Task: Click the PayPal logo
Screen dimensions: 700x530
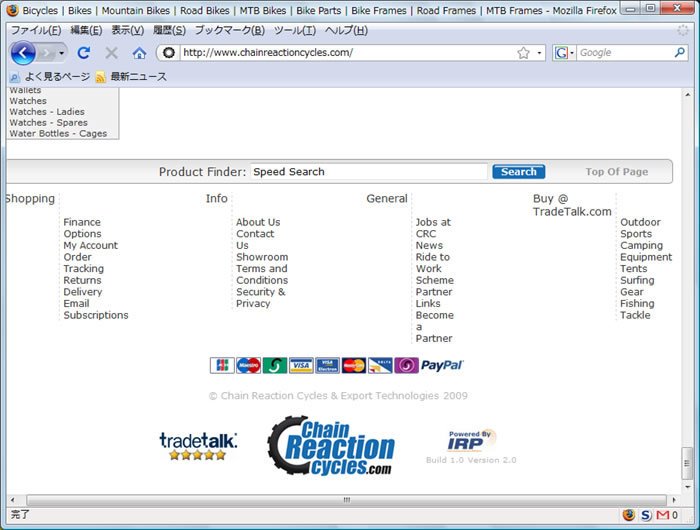Action: (442, 365)
